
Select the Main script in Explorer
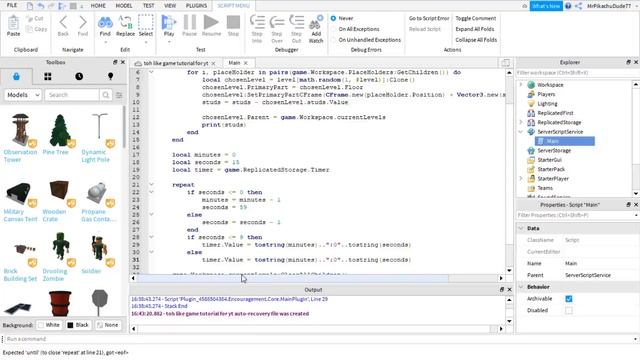pos(565,141)
